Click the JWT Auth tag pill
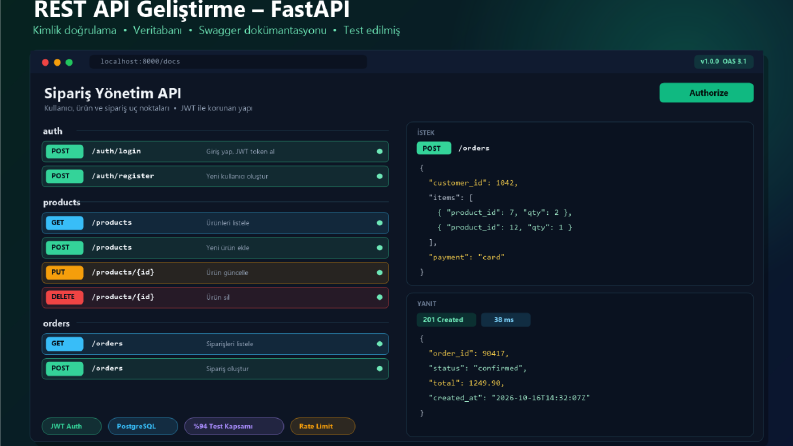The height and width of the screenshot is (446, 793). (x=71, y=426)
